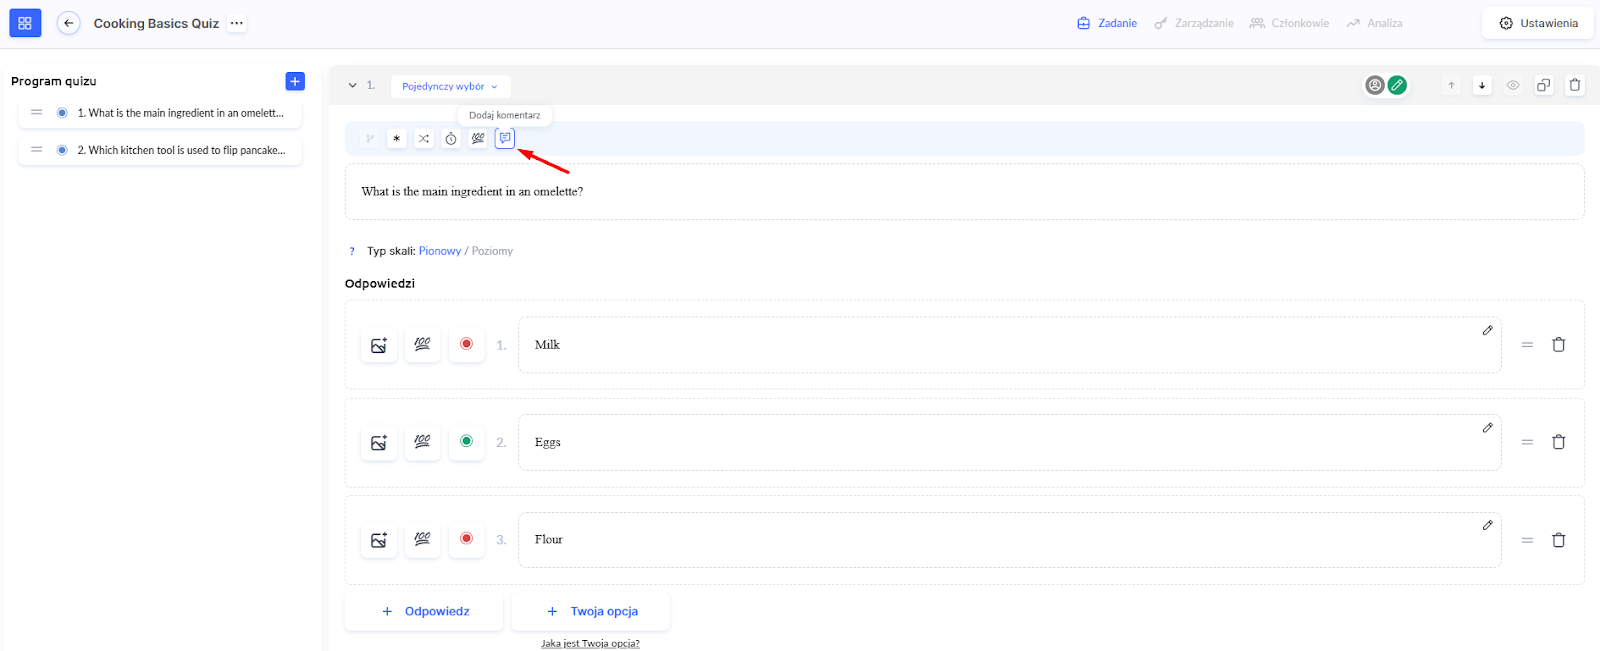
Task: Open the Ustawienia settings
Action: pos(1538,23)
